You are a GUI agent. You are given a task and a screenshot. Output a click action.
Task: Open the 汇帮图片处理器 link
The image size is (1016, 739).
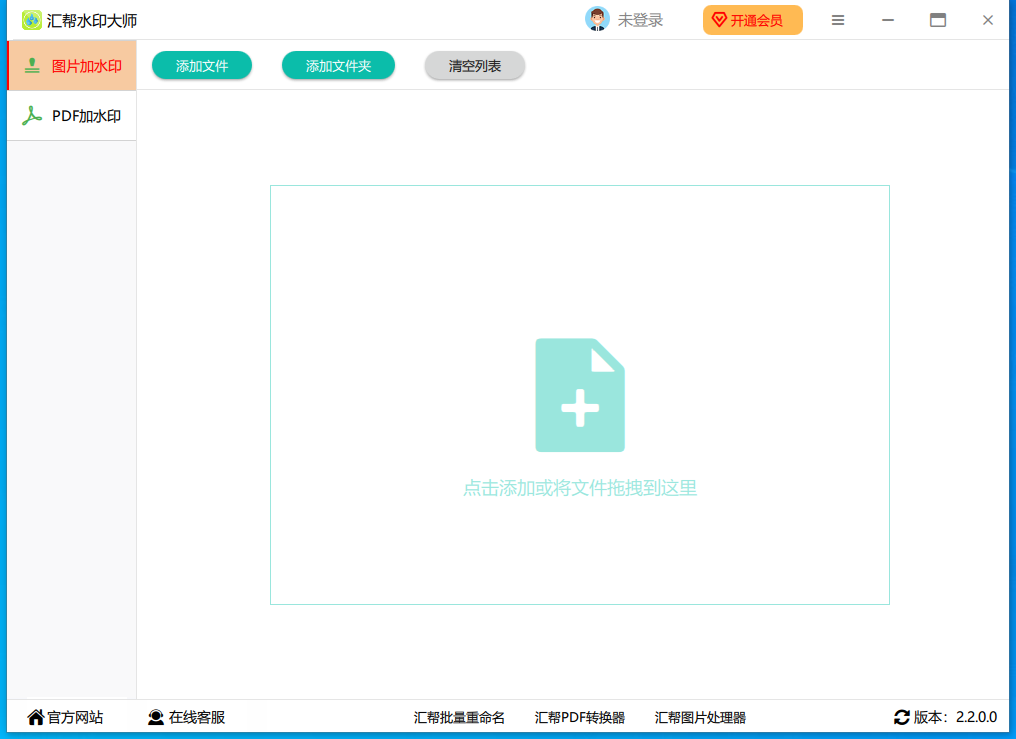click(x=700, y=717)
